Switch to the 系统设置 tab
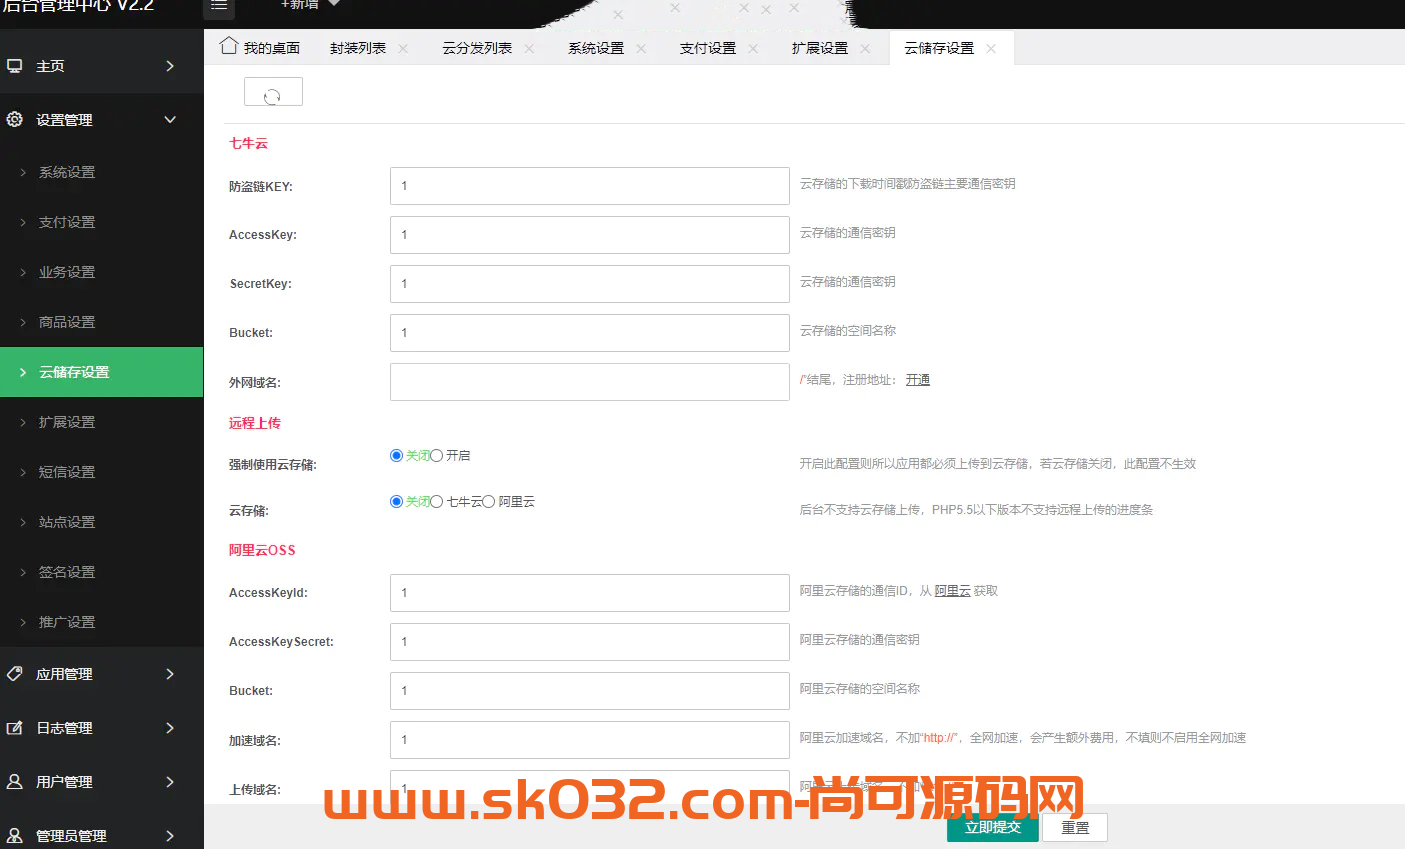Screen dimensions: 1405x849 (x=596, y=48)
